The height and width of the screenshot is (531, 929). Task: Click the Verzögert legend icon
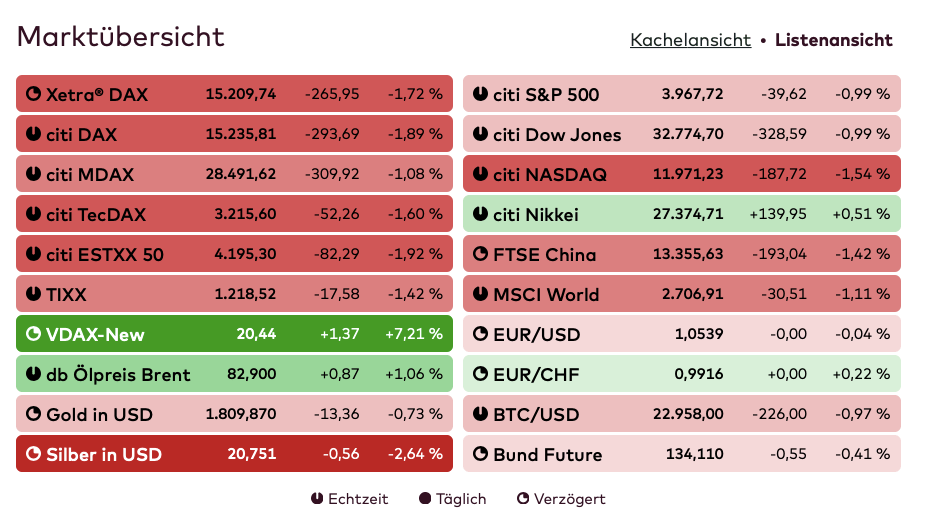pos(522,498)
